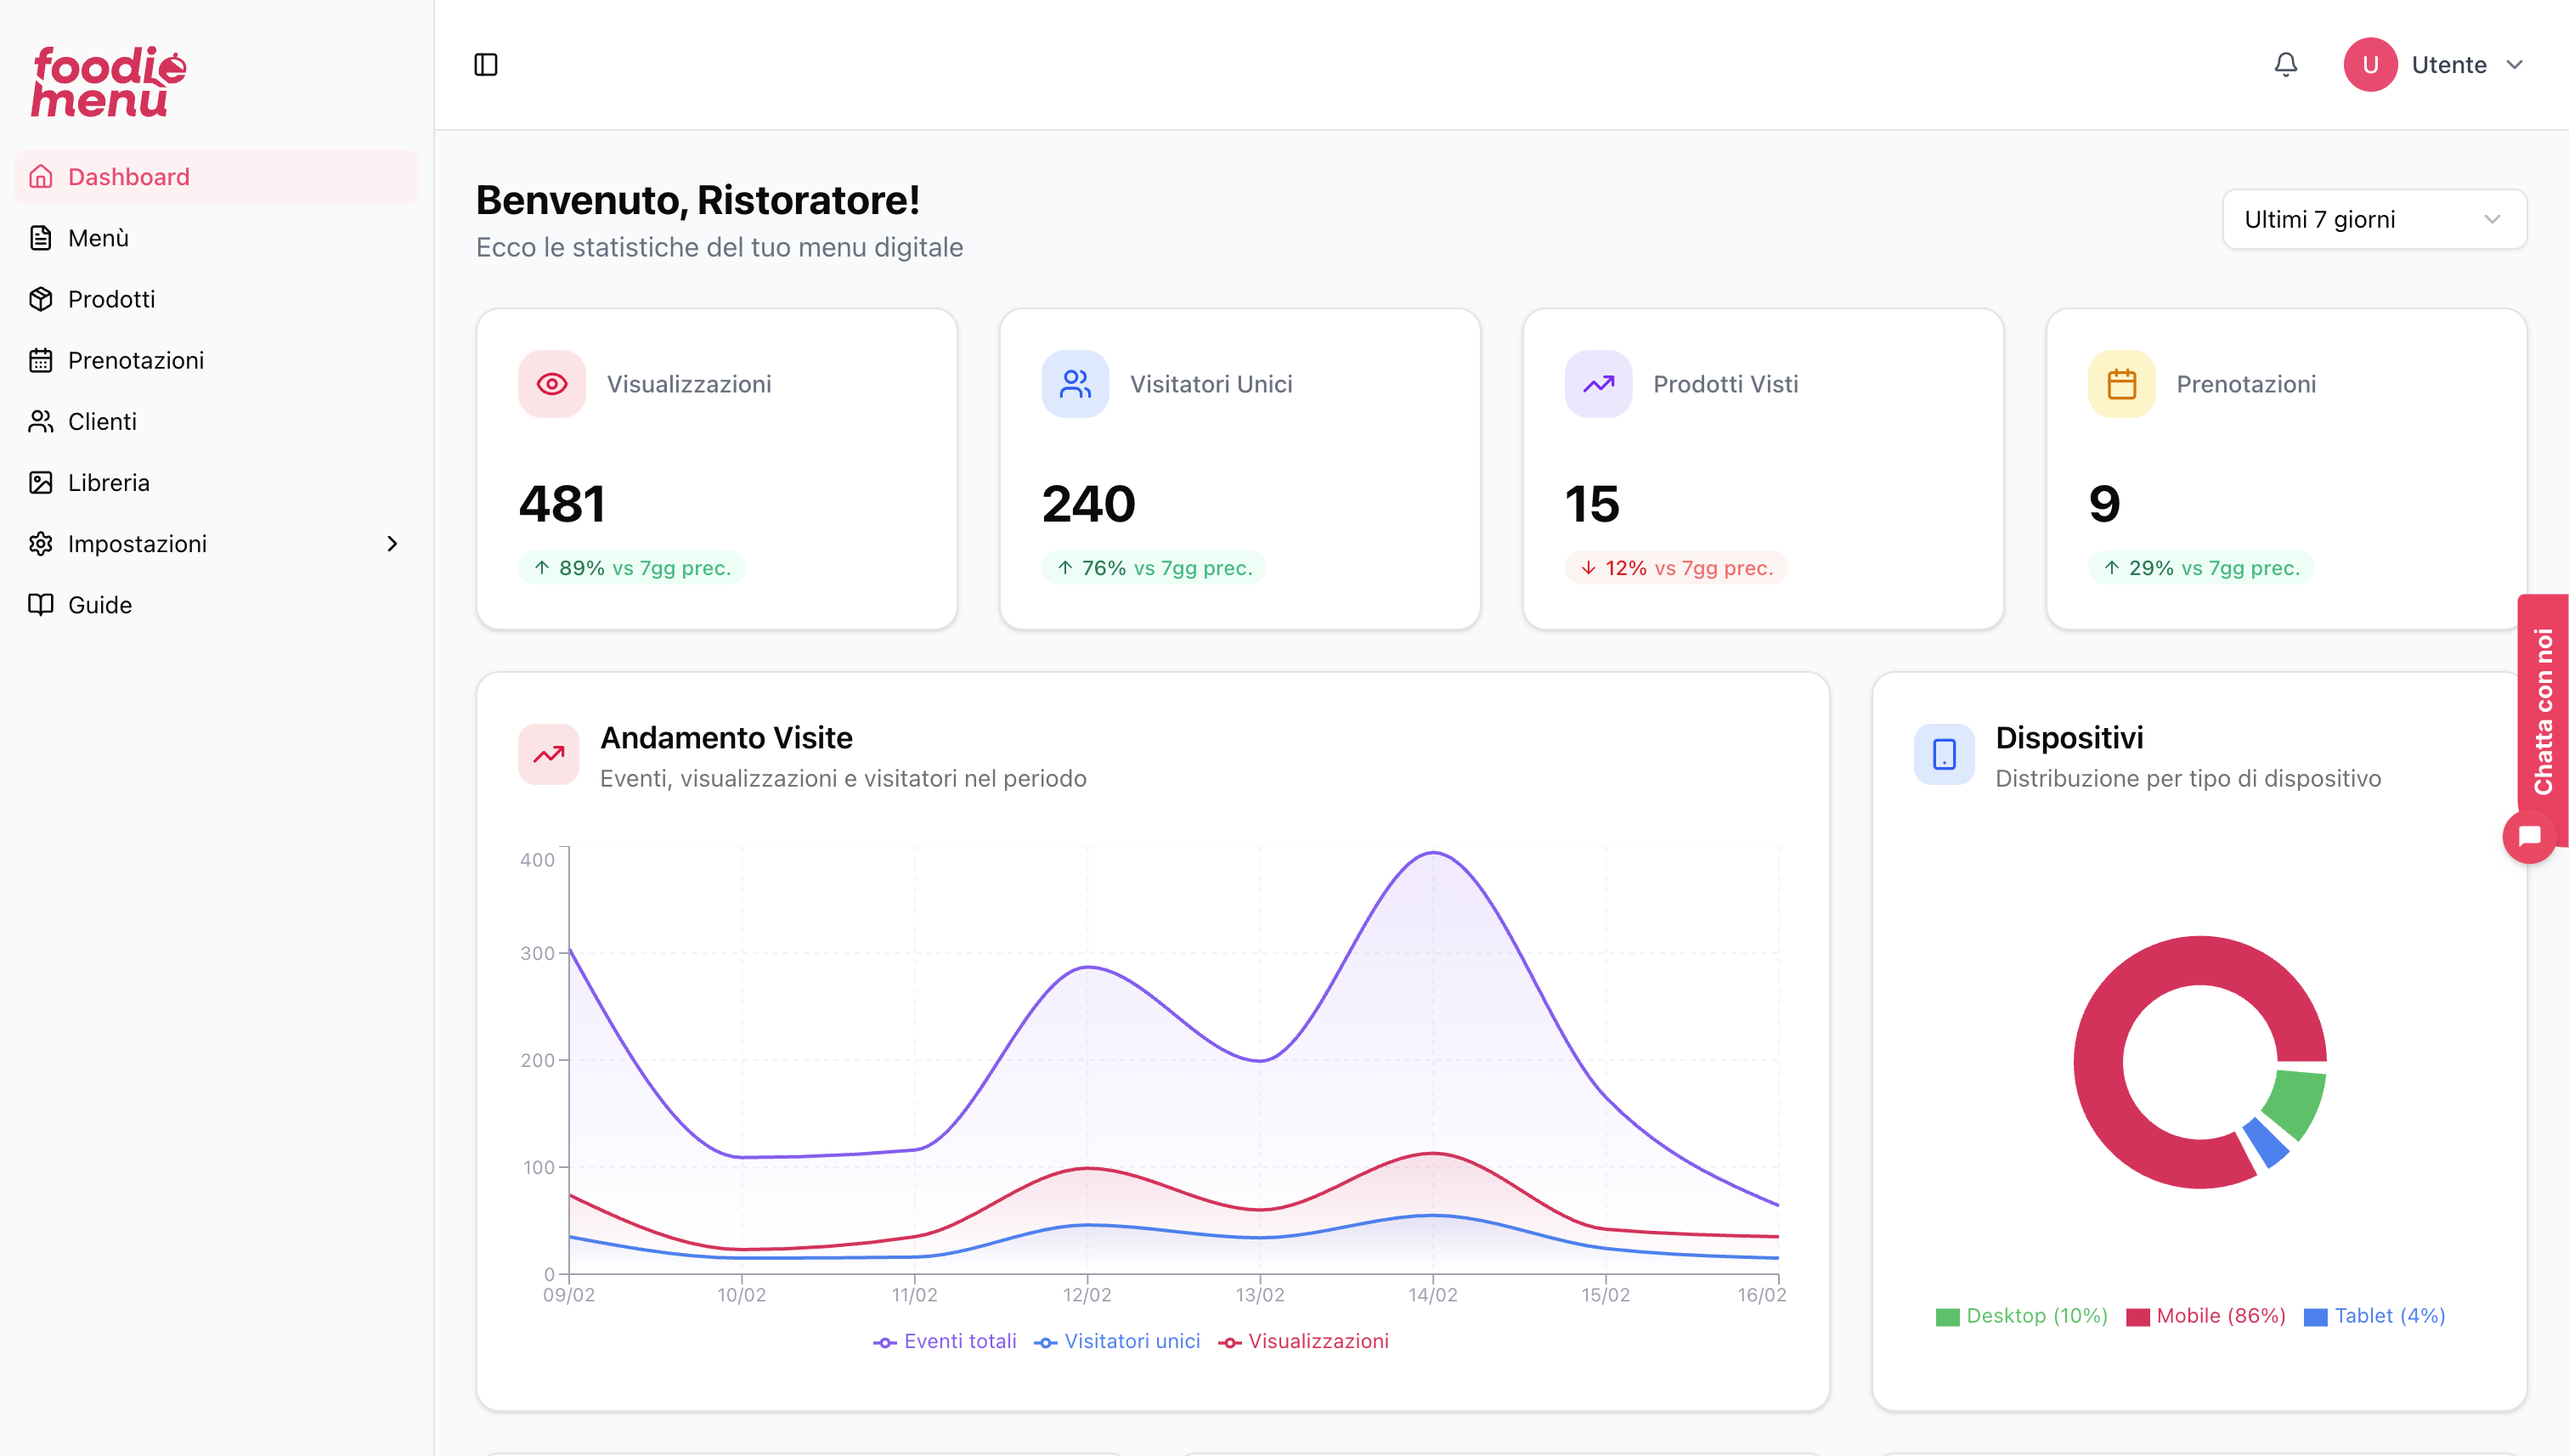Click the Prenotazioni calendar card icon
This screenshot has height=1456, width=2569.
[2121, 384]
